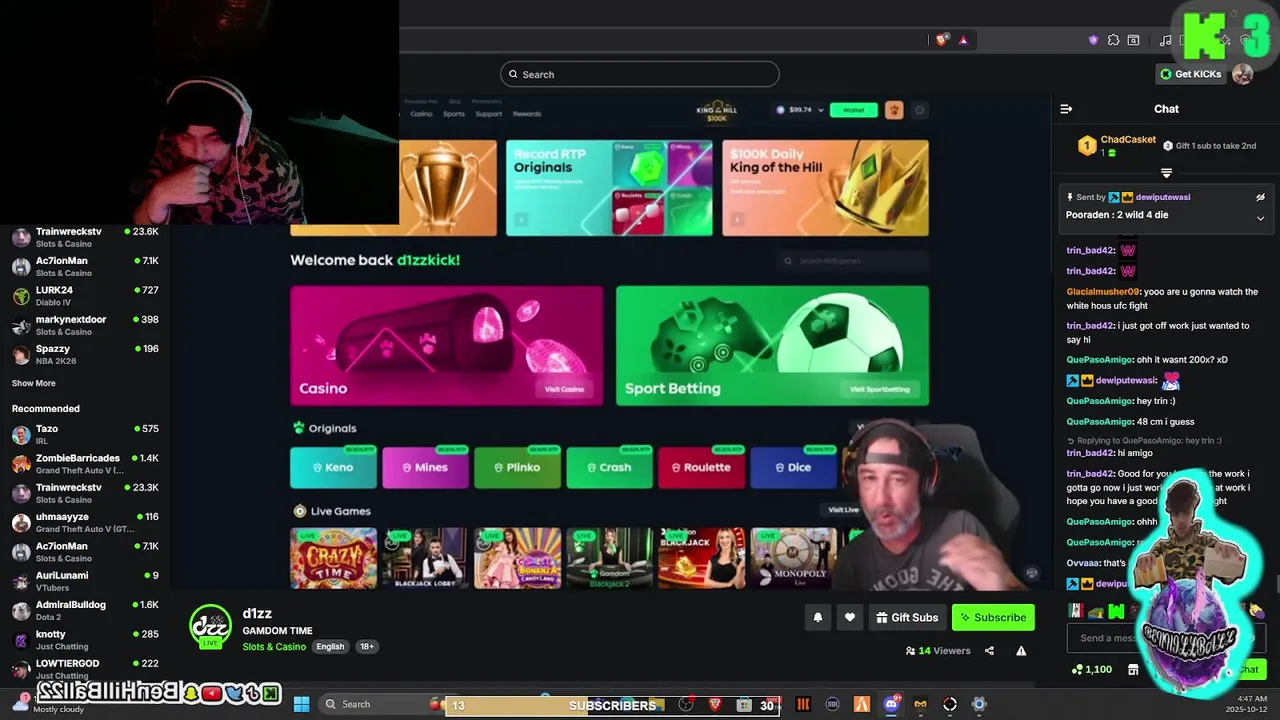
Task: Open Trainwreckstv channel with 23.6K viewers
Action: click(x=85, y=237)
